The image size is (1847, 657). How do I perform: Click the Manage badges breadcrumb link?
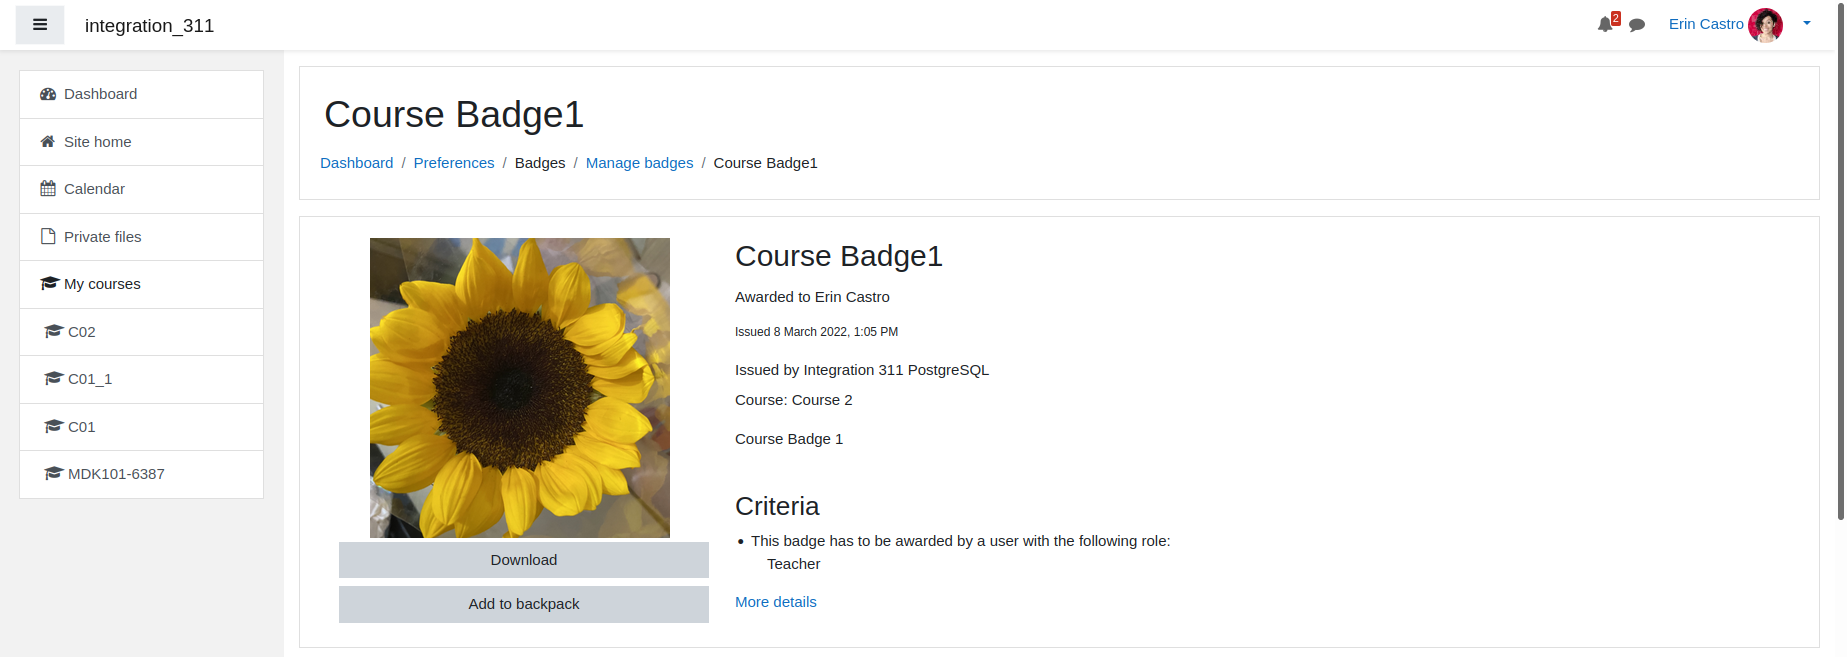pos(639,163)
